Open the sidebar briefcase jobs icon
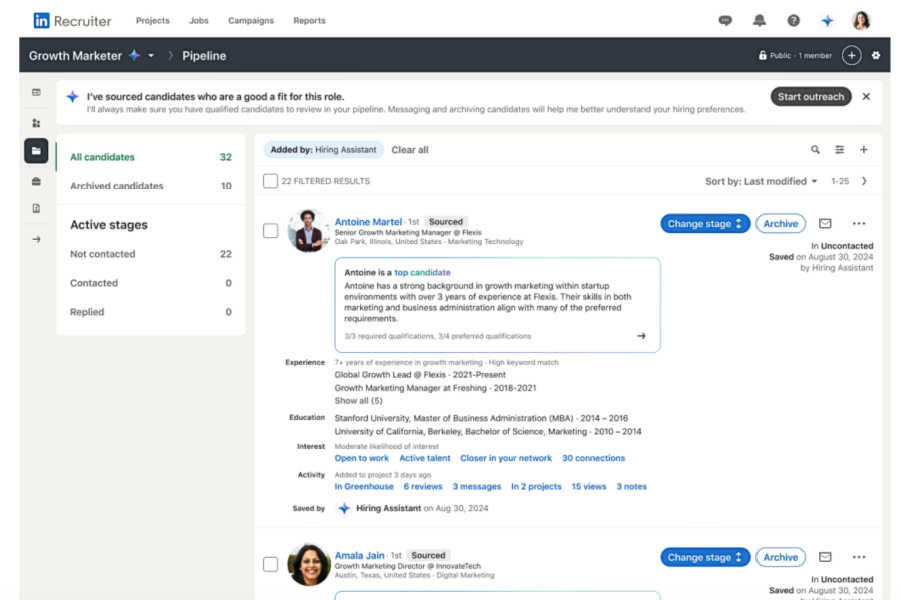 [36, 181]
